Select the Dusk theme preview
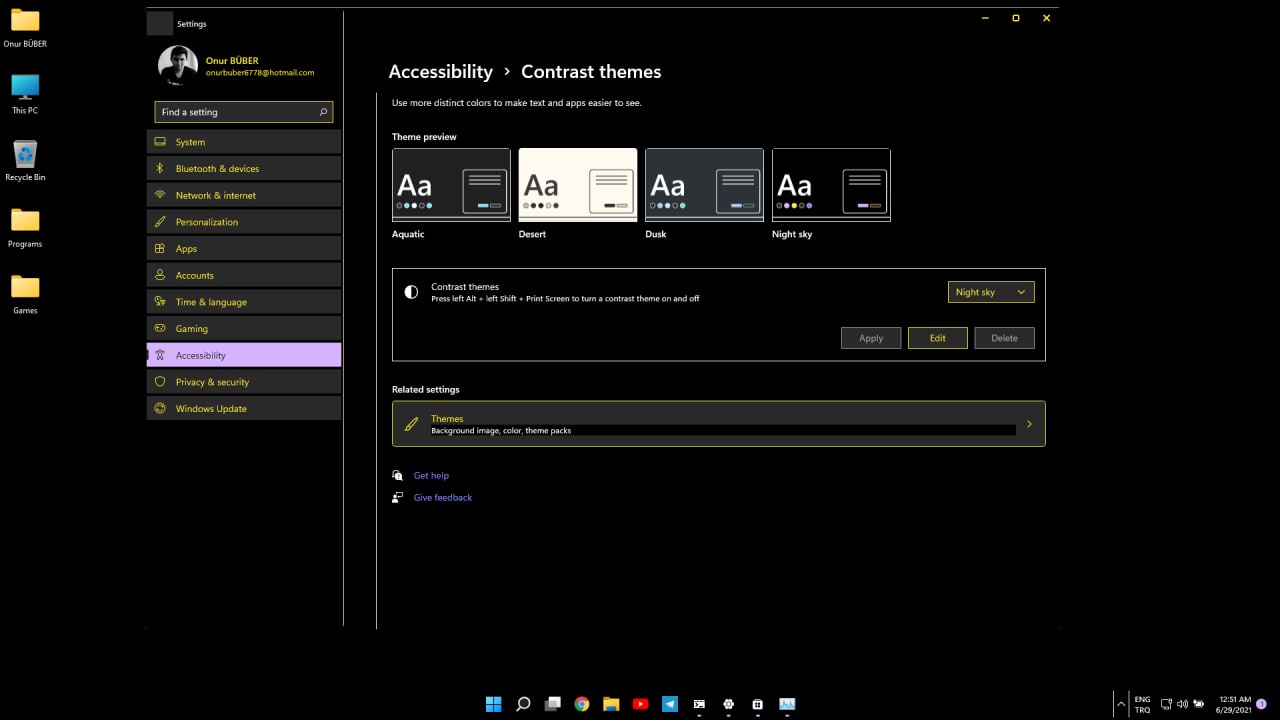 pyautogui.click(x=704, y=184)
